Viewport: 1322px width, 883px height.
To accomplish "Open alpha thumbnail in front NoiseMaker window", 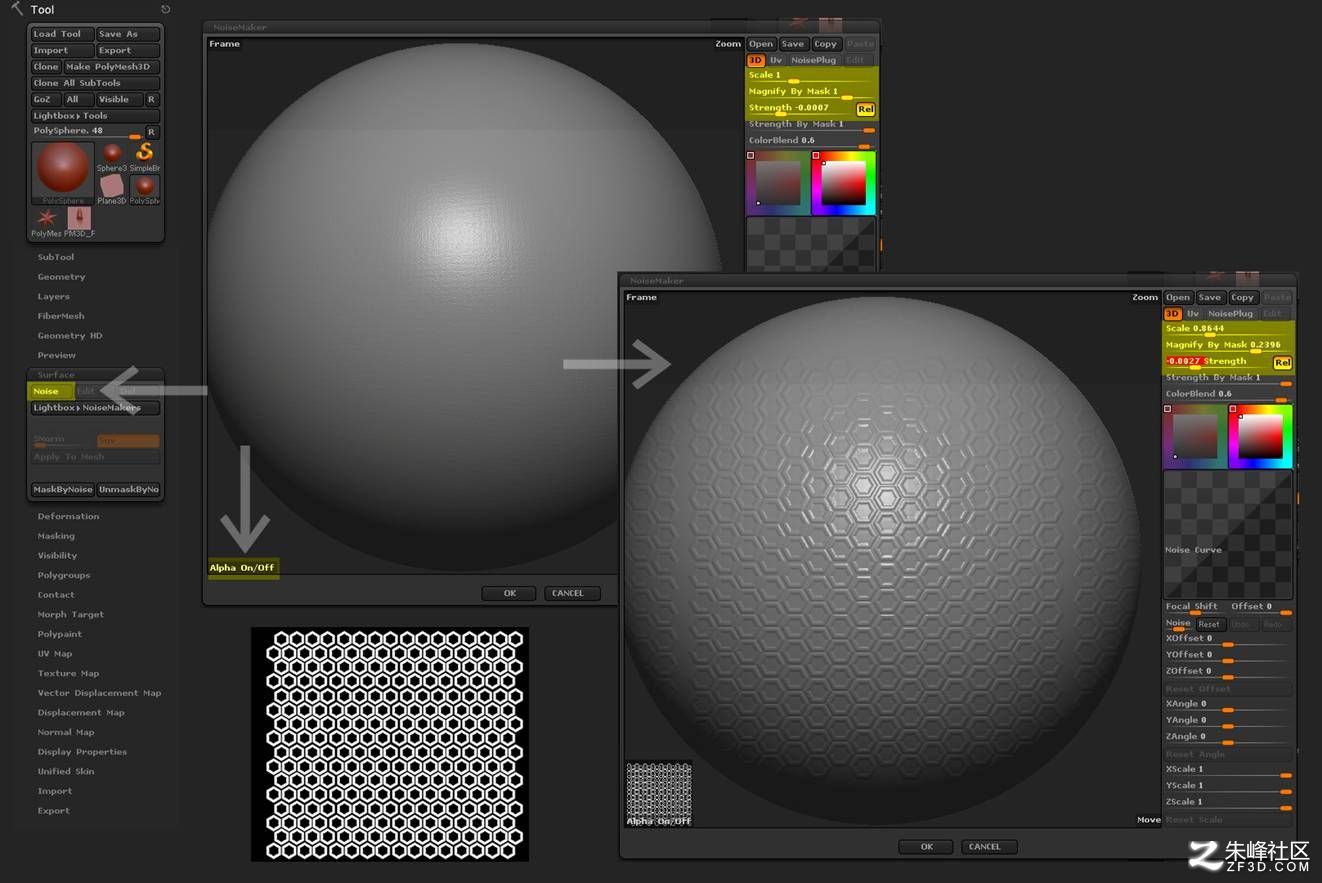I will coord(659,795).
